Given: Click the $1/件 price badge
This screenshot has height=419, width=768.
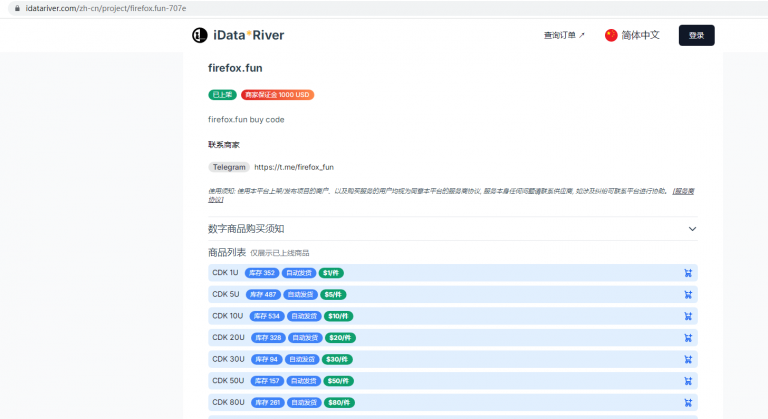Looking at the screenshot, I should click(x=331, y=273).
